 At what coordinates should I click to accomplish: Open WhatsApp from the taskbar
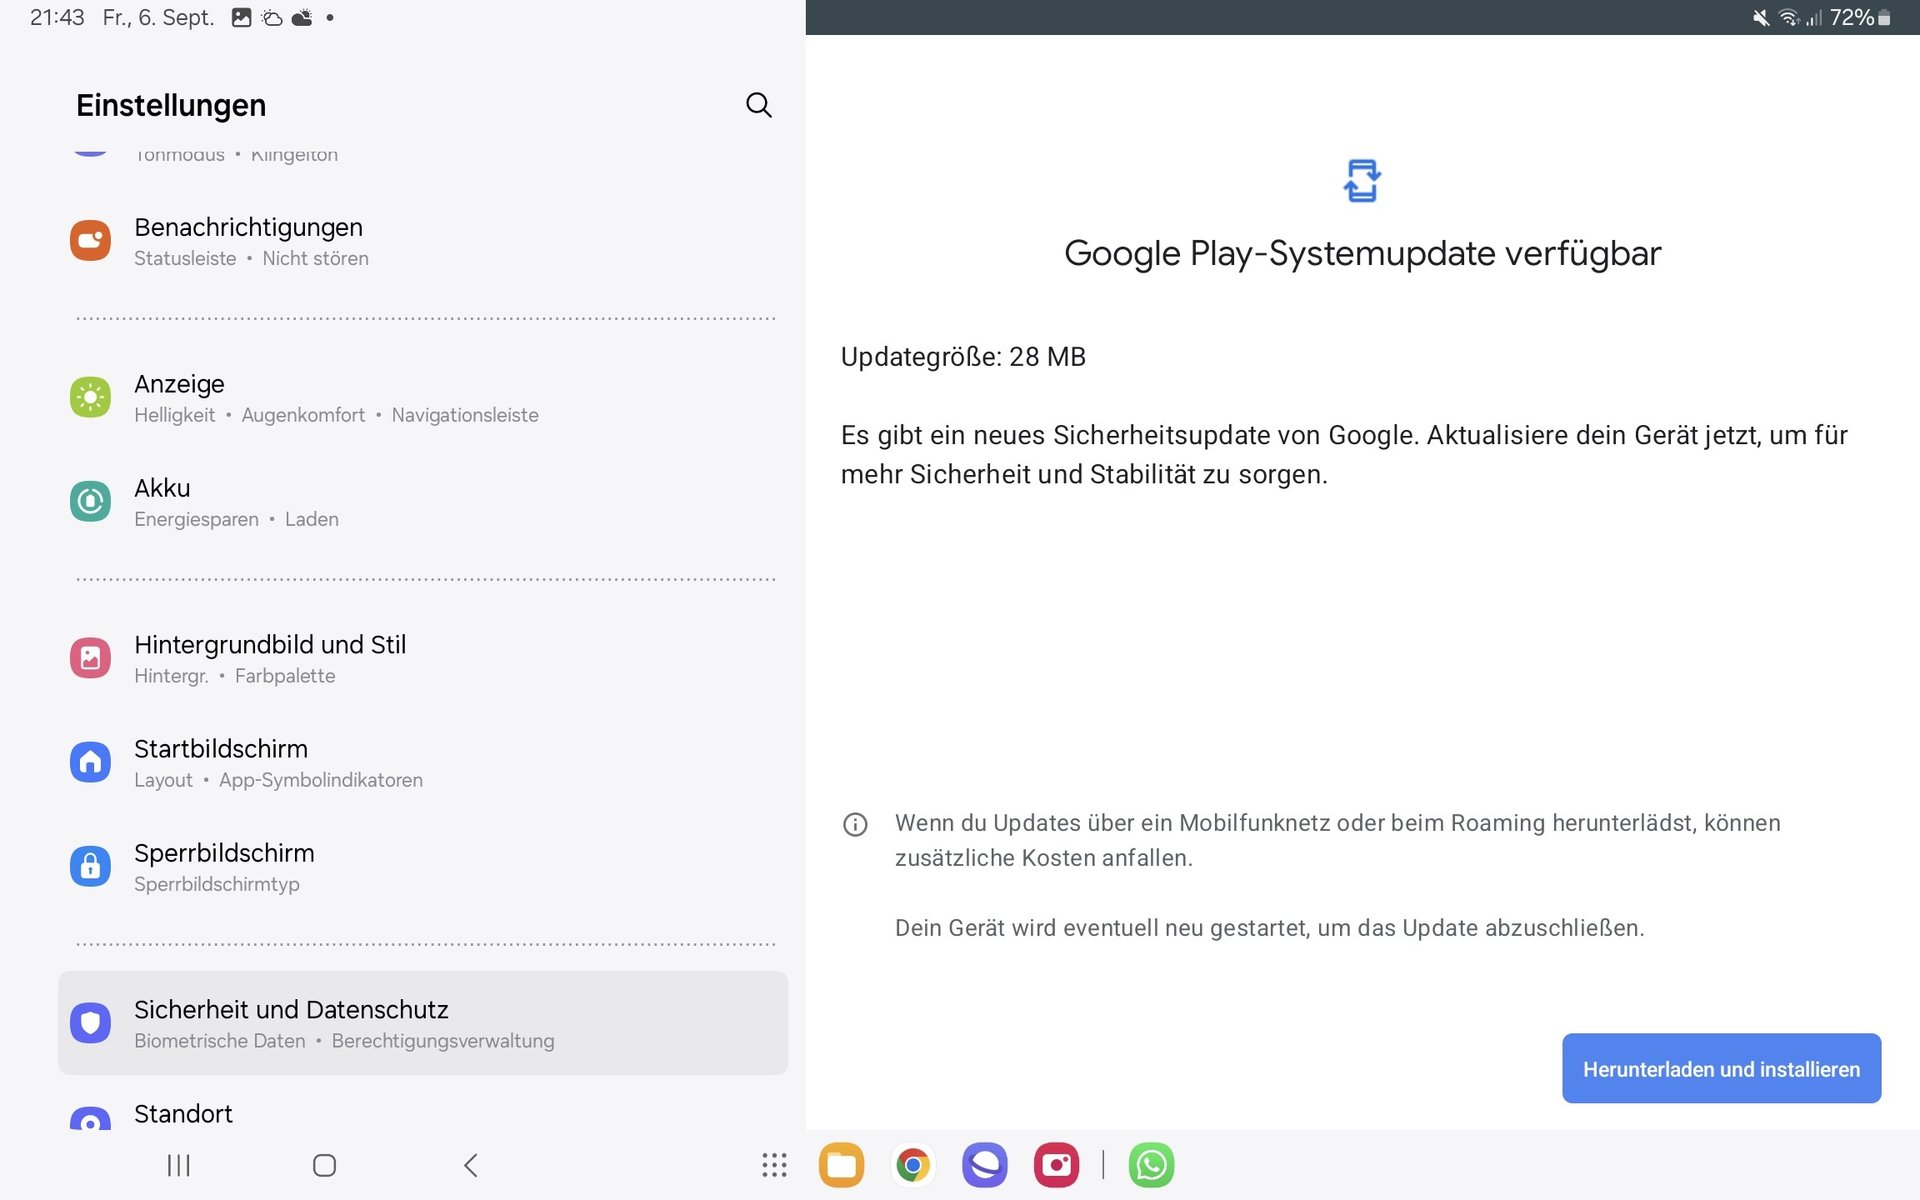pyautogui.click(x=1151, y=1165)
